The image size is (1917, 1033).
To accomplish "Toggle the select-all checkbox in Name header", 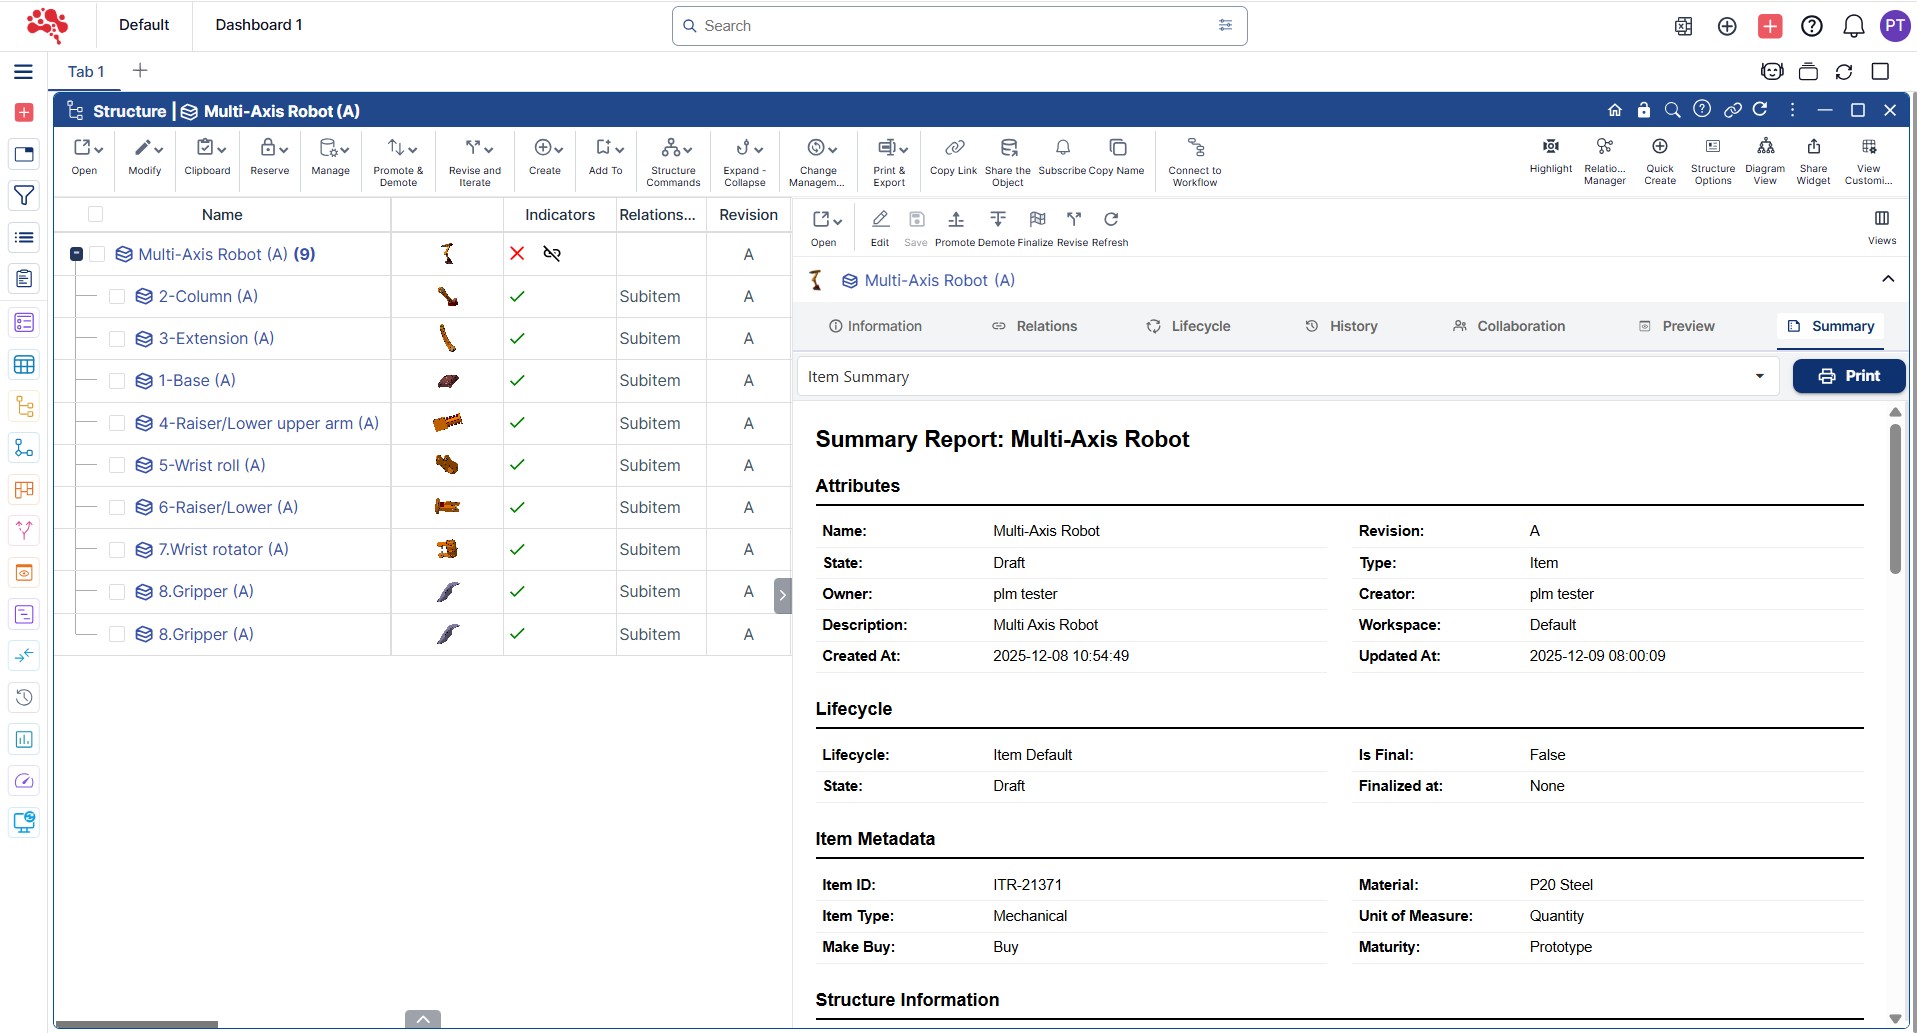I will [x=96, y=214].
